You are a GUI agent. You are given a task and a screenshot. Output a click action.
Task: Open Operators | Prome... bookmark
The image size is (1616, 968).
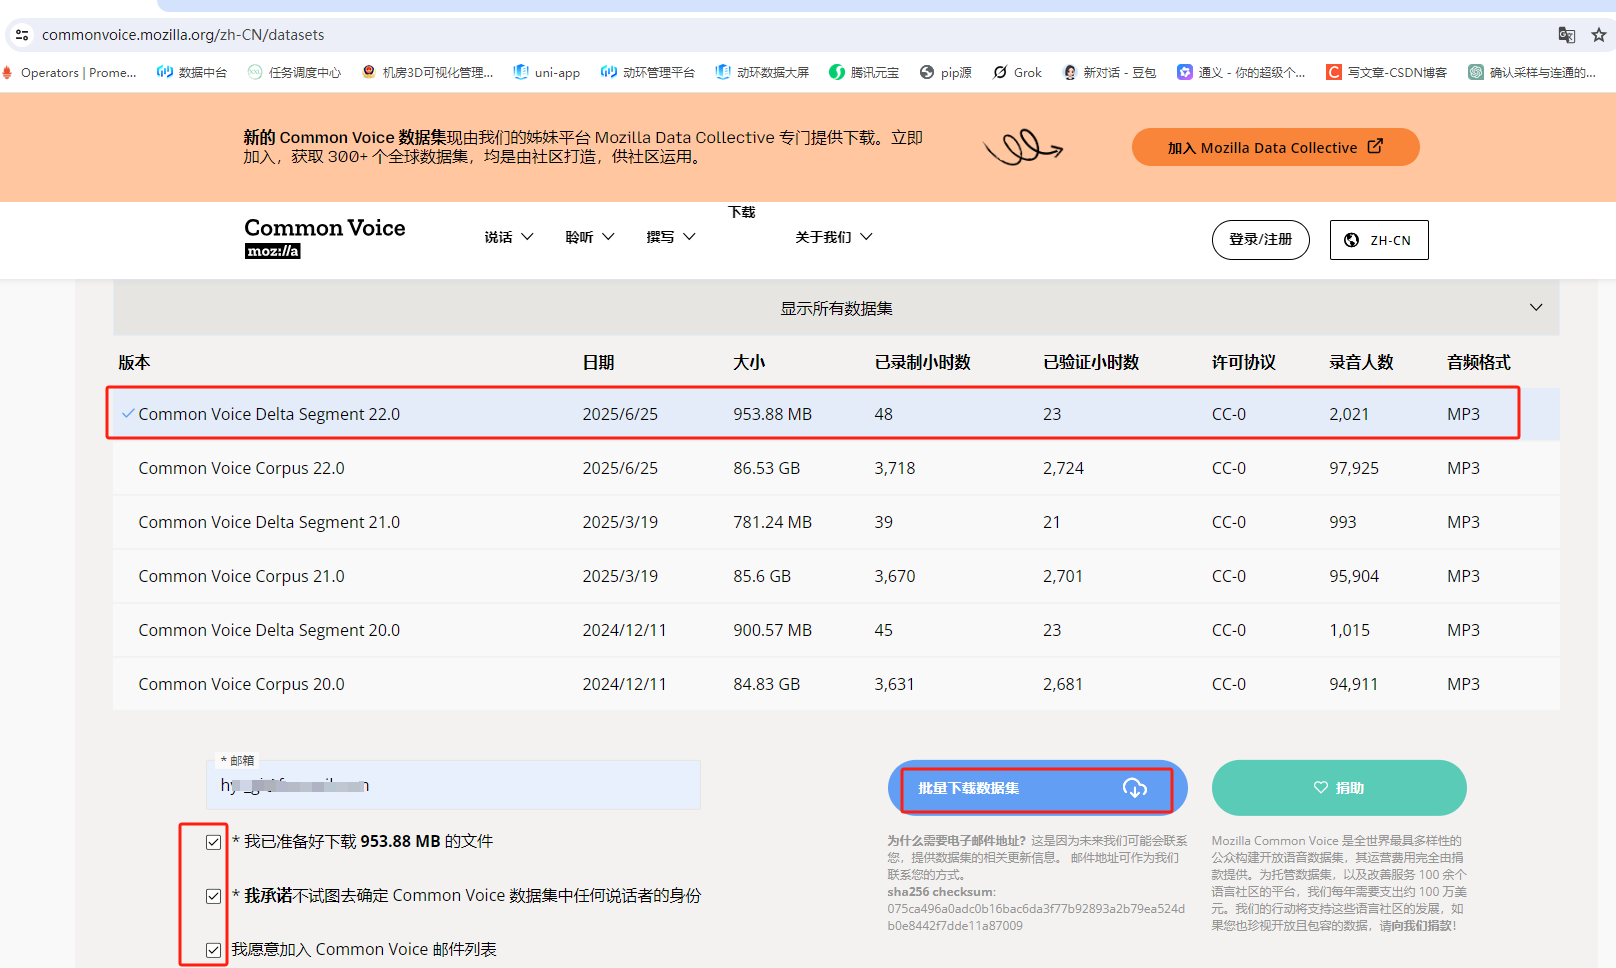[x=70, y=72]
